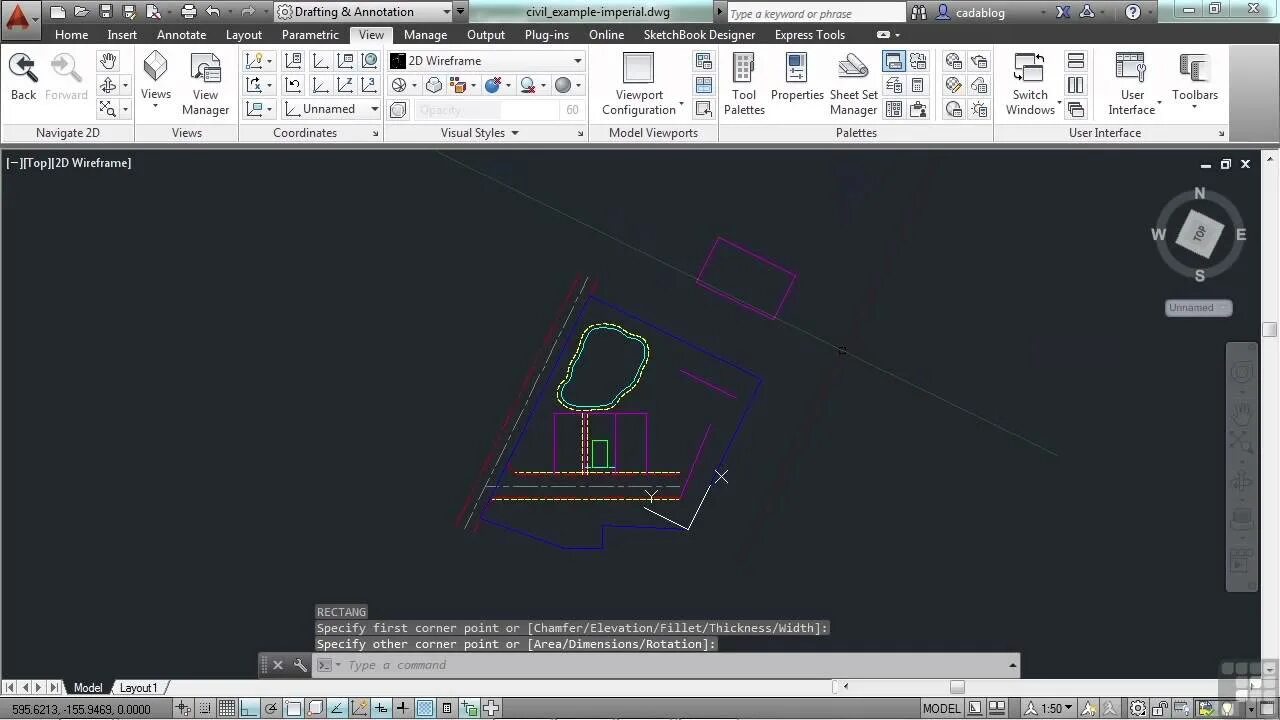Click the horizontal scrollbar thumb
This screenshot has height=720, width=1280.
tap(957, 687)
